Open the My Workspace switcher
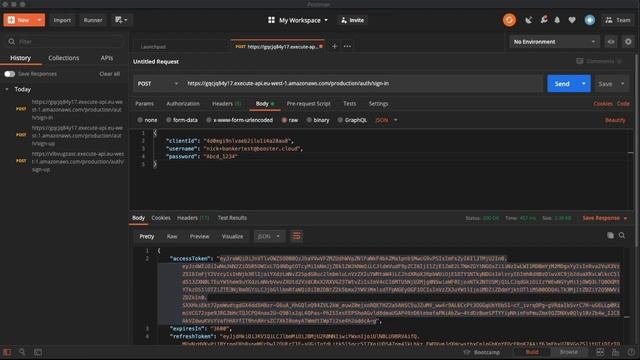Viewport: 640px width, 360px height. [298, 20]
